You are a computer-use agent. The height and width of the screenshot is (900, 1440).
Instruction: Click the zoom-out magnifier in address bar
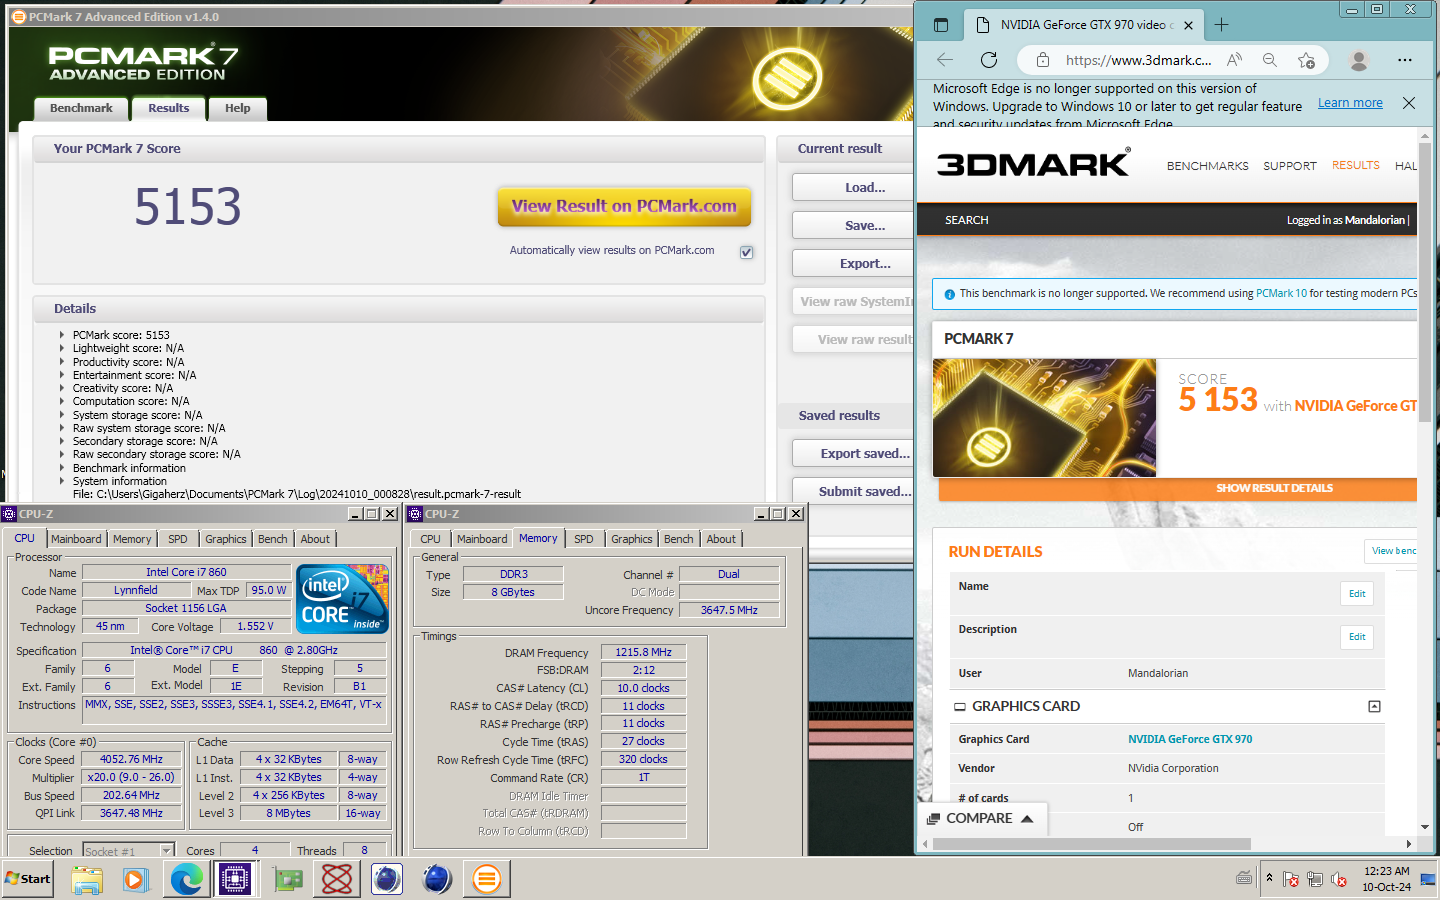[x=1270, y=60]
